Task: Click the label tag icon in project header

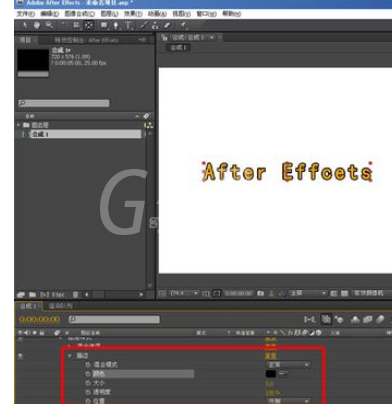Action: tap(146, 116)
